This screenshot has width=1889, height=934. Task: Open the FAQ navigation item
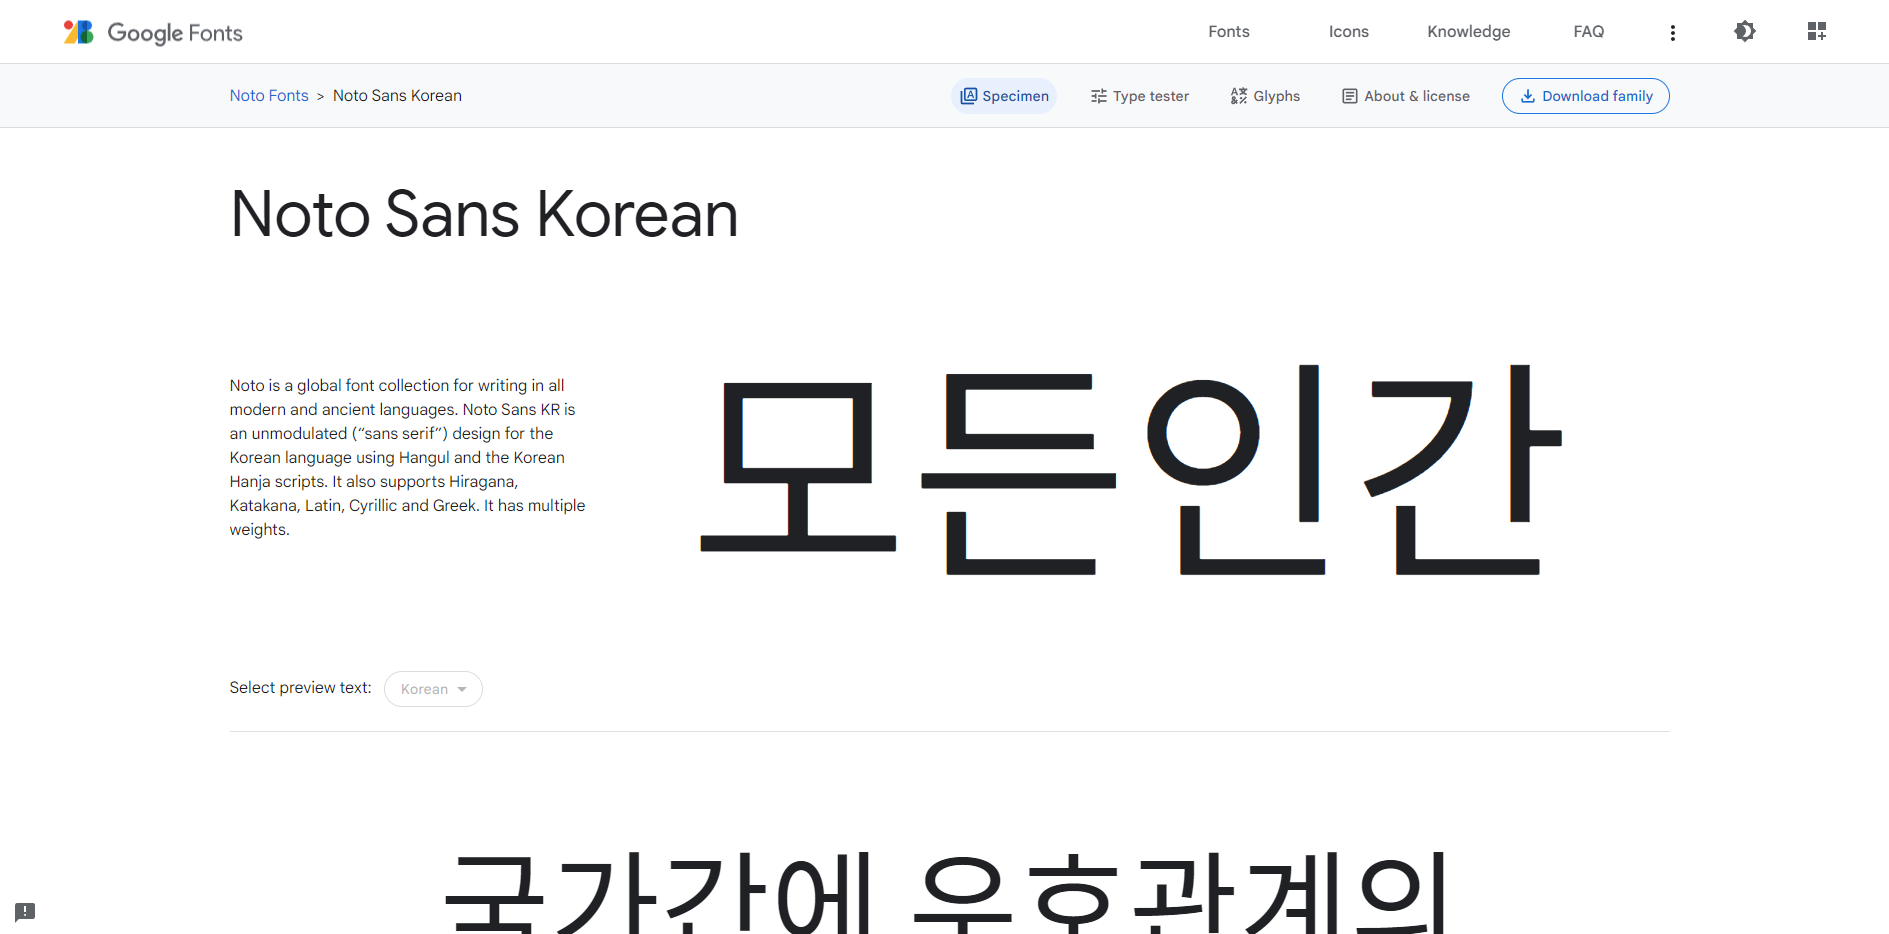(x=1588, y=32)
